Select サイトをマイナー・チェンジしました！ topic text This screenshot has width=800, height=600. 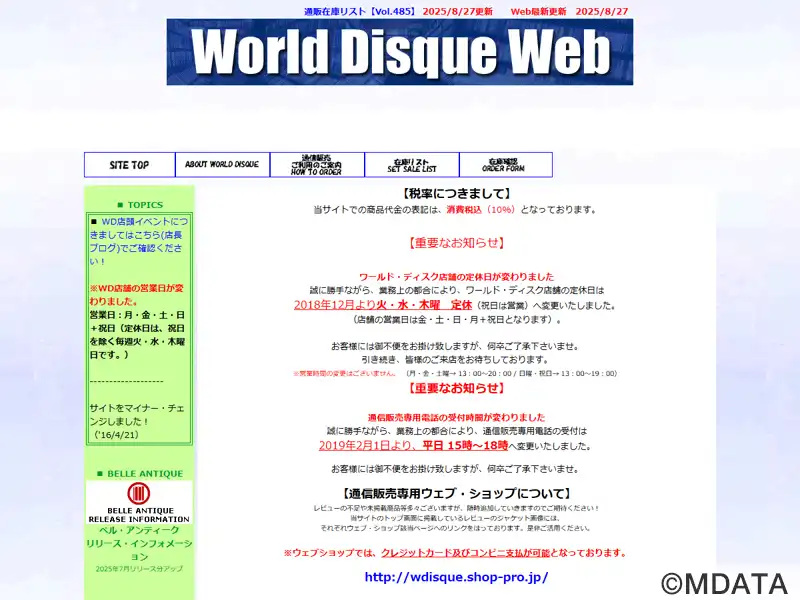tap(137, 415)
